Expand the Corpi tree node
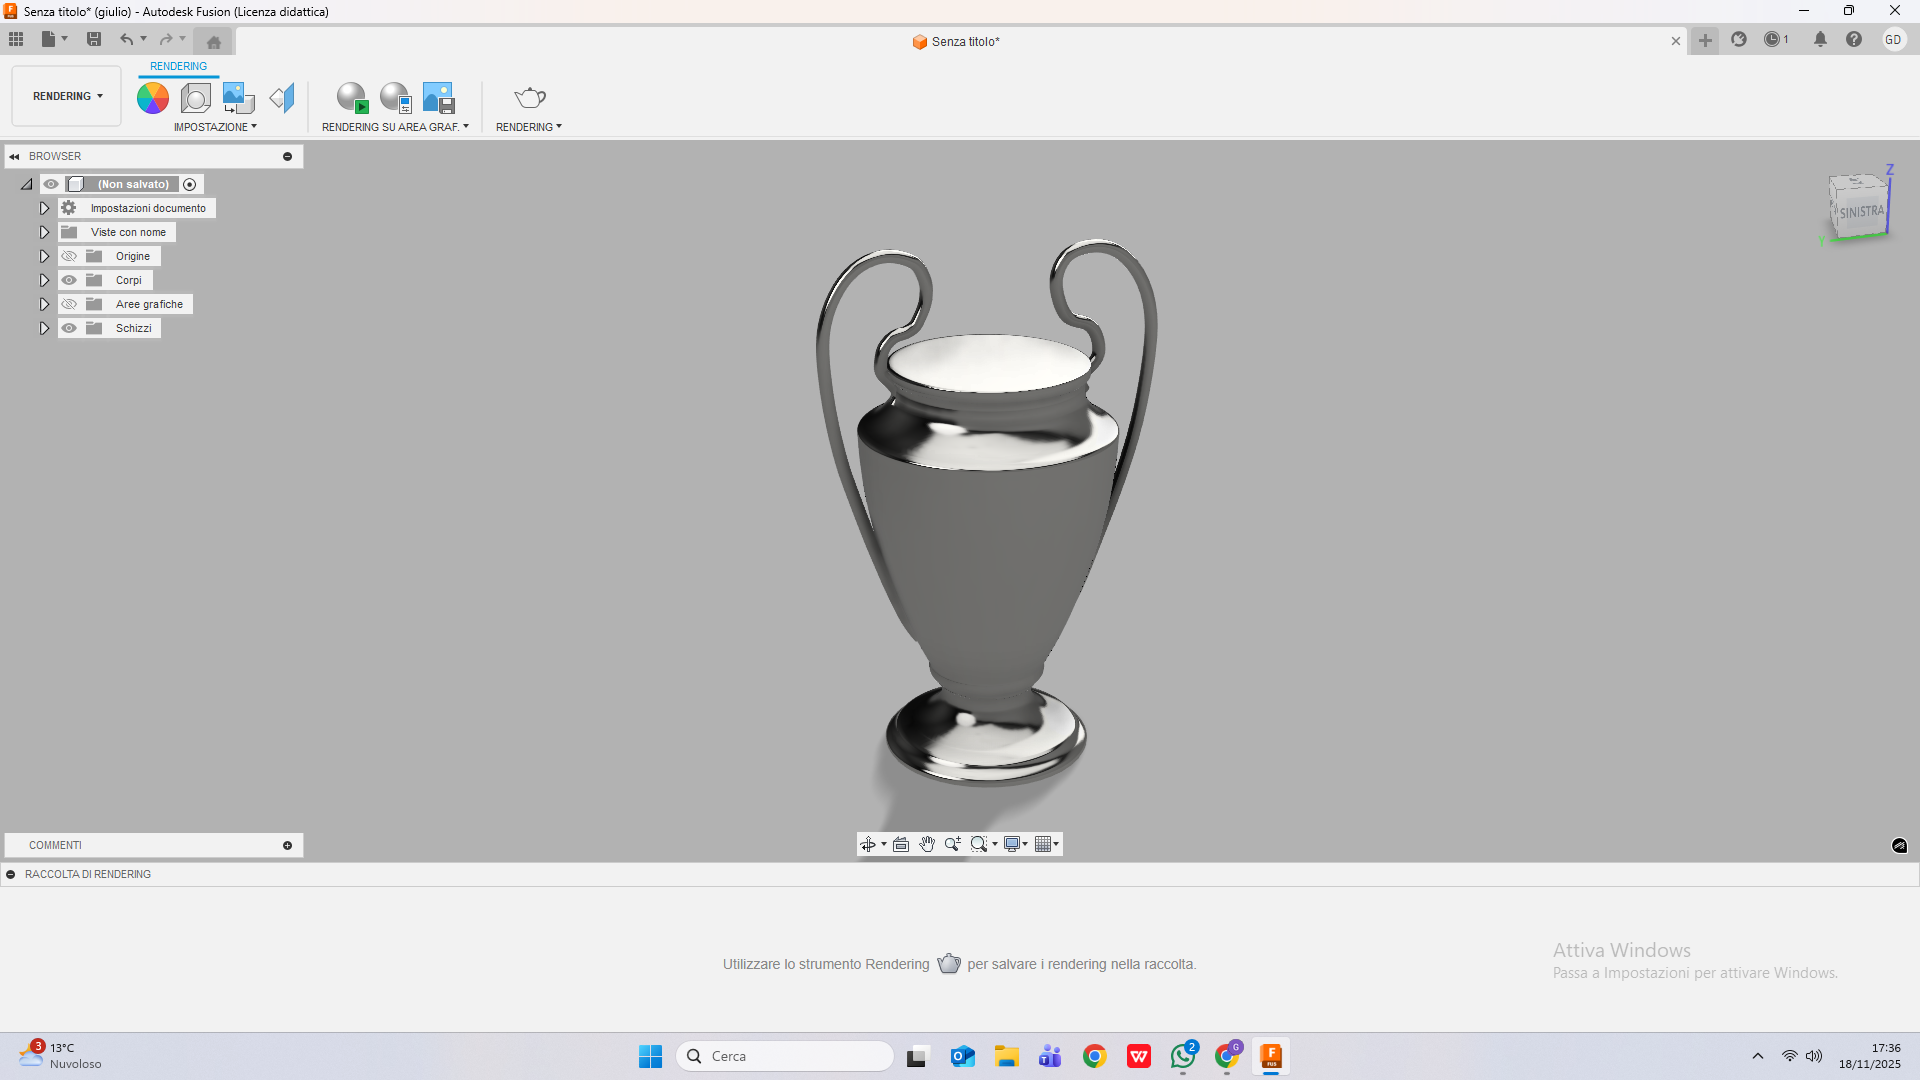Image resolution: width=1920 pixels, height=1080 pixels. click(44, 280)
